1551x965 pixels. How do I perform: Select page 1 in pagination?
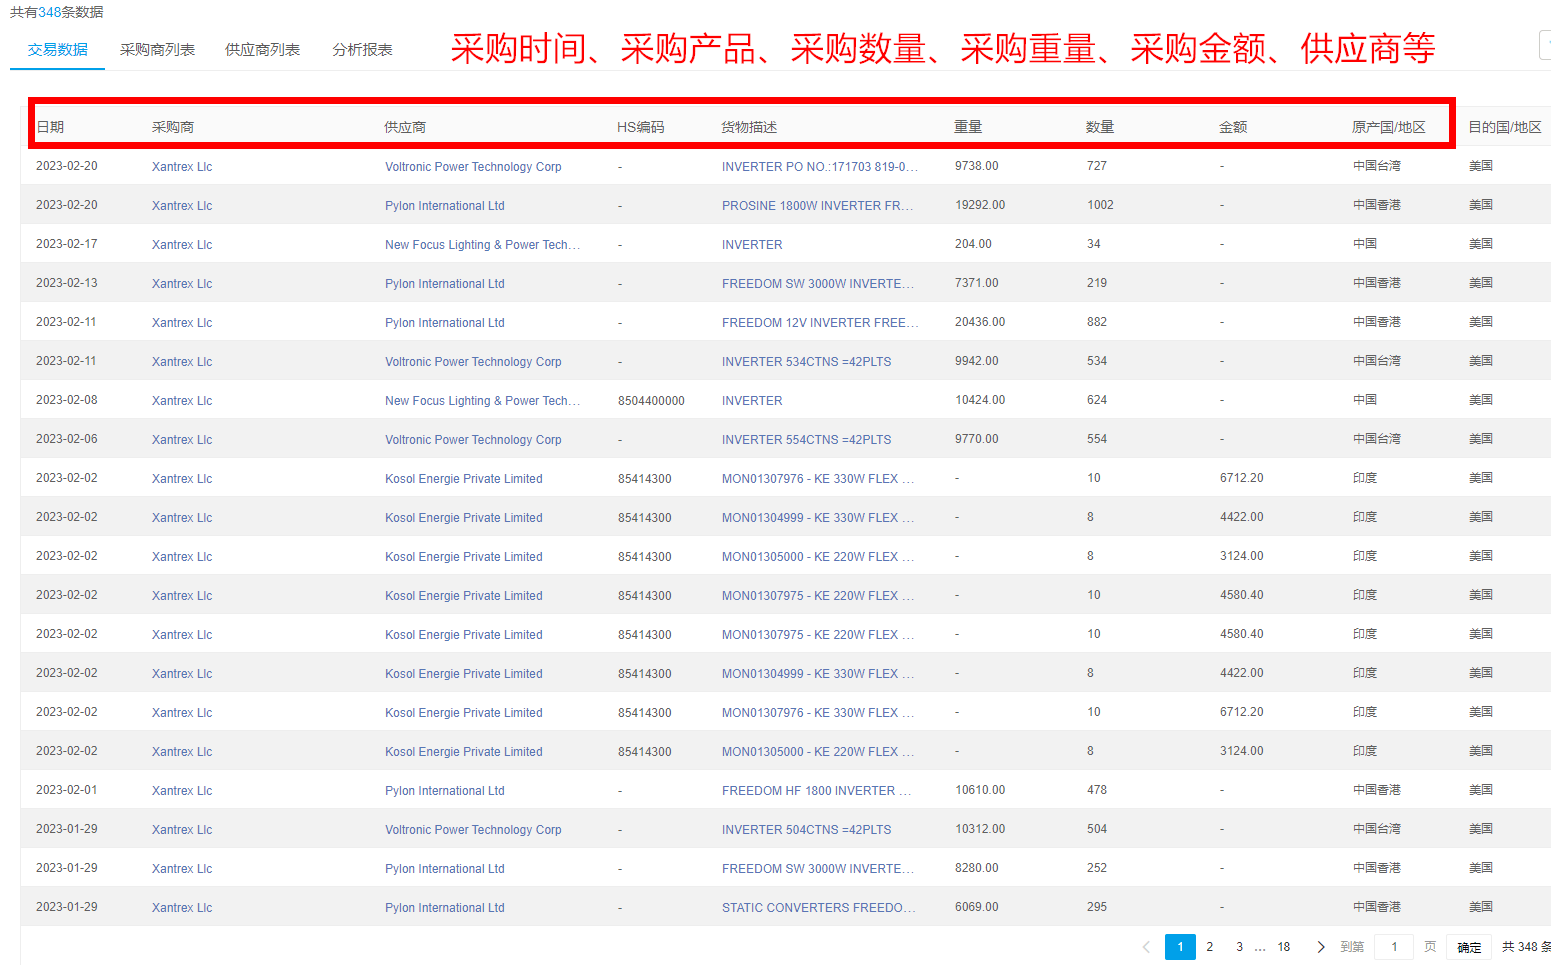coord(1180,947)
